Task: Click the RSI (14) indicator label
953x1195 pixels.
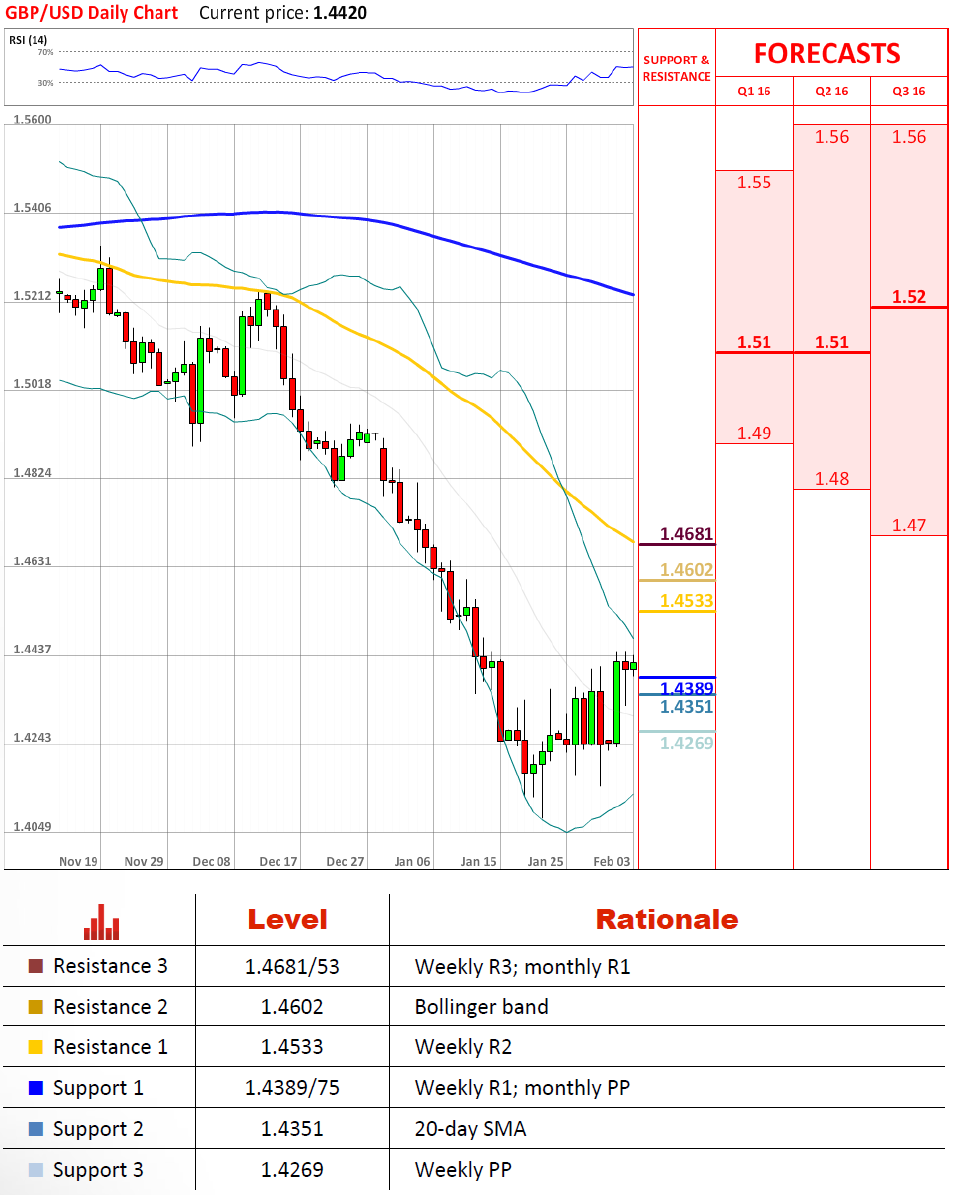Action: [28, 40]
